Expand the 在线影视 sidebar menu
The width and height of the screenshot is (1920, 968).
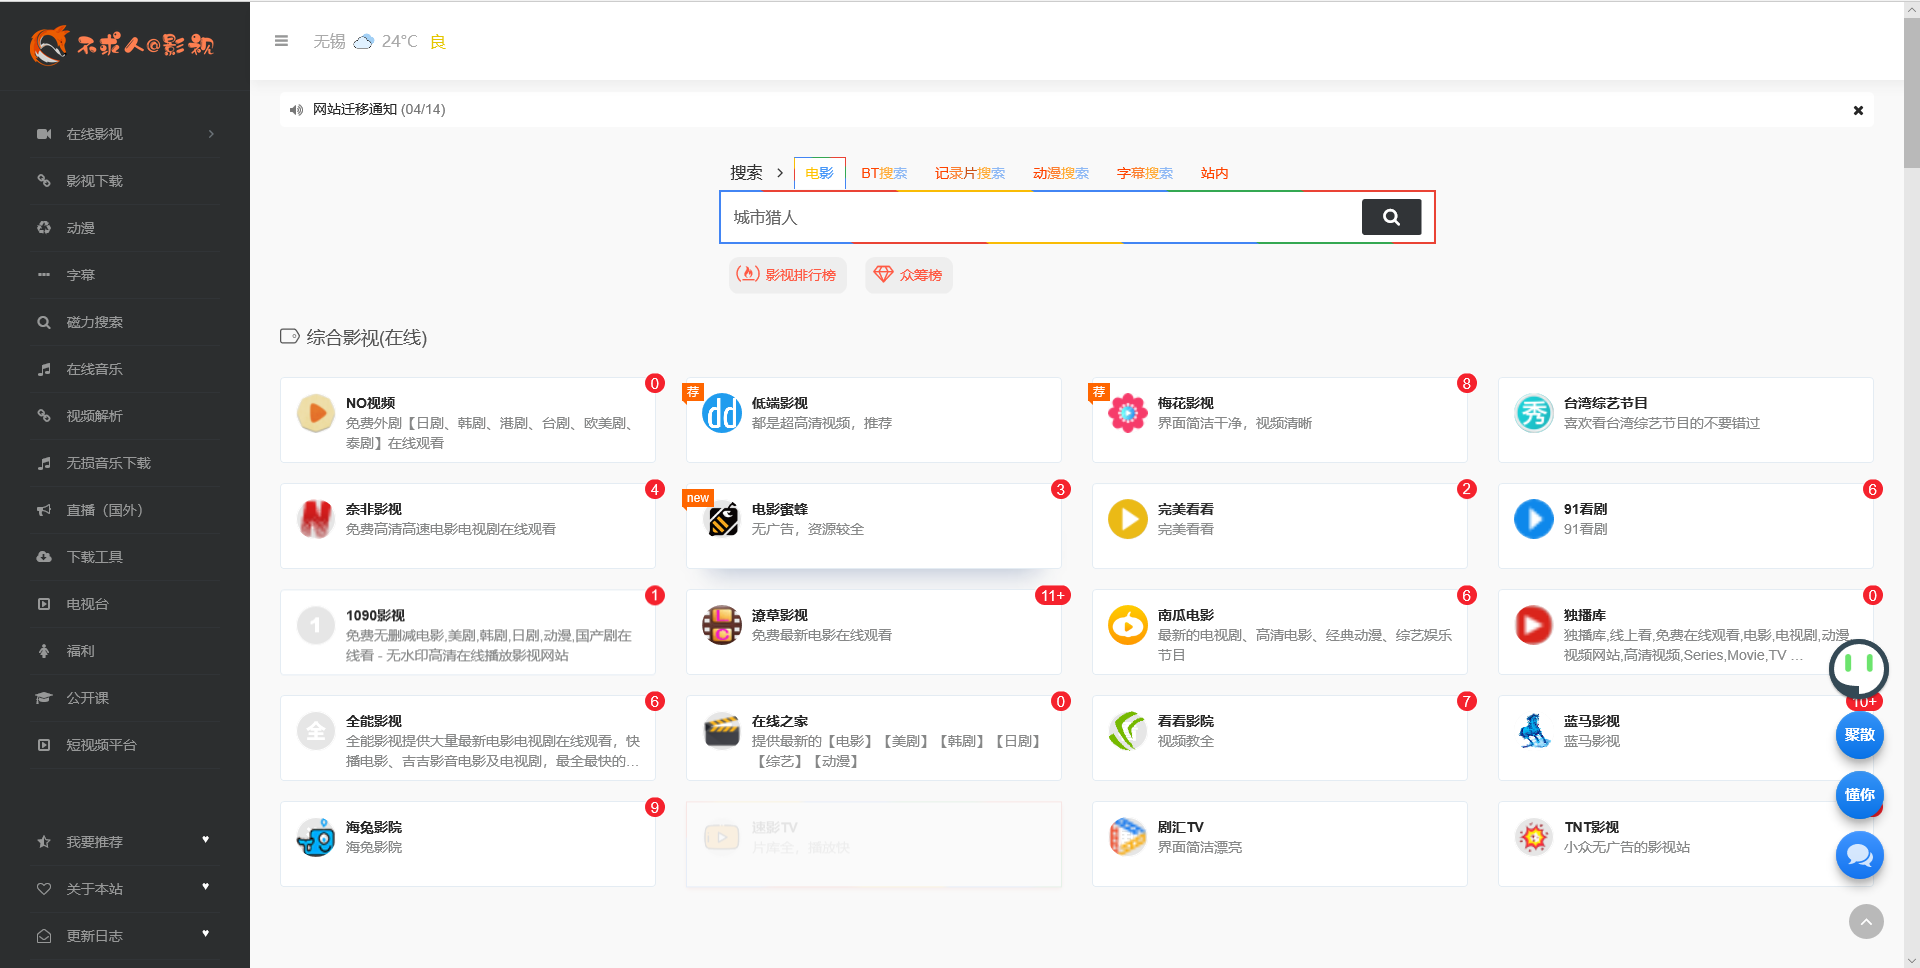click(125, 134)
